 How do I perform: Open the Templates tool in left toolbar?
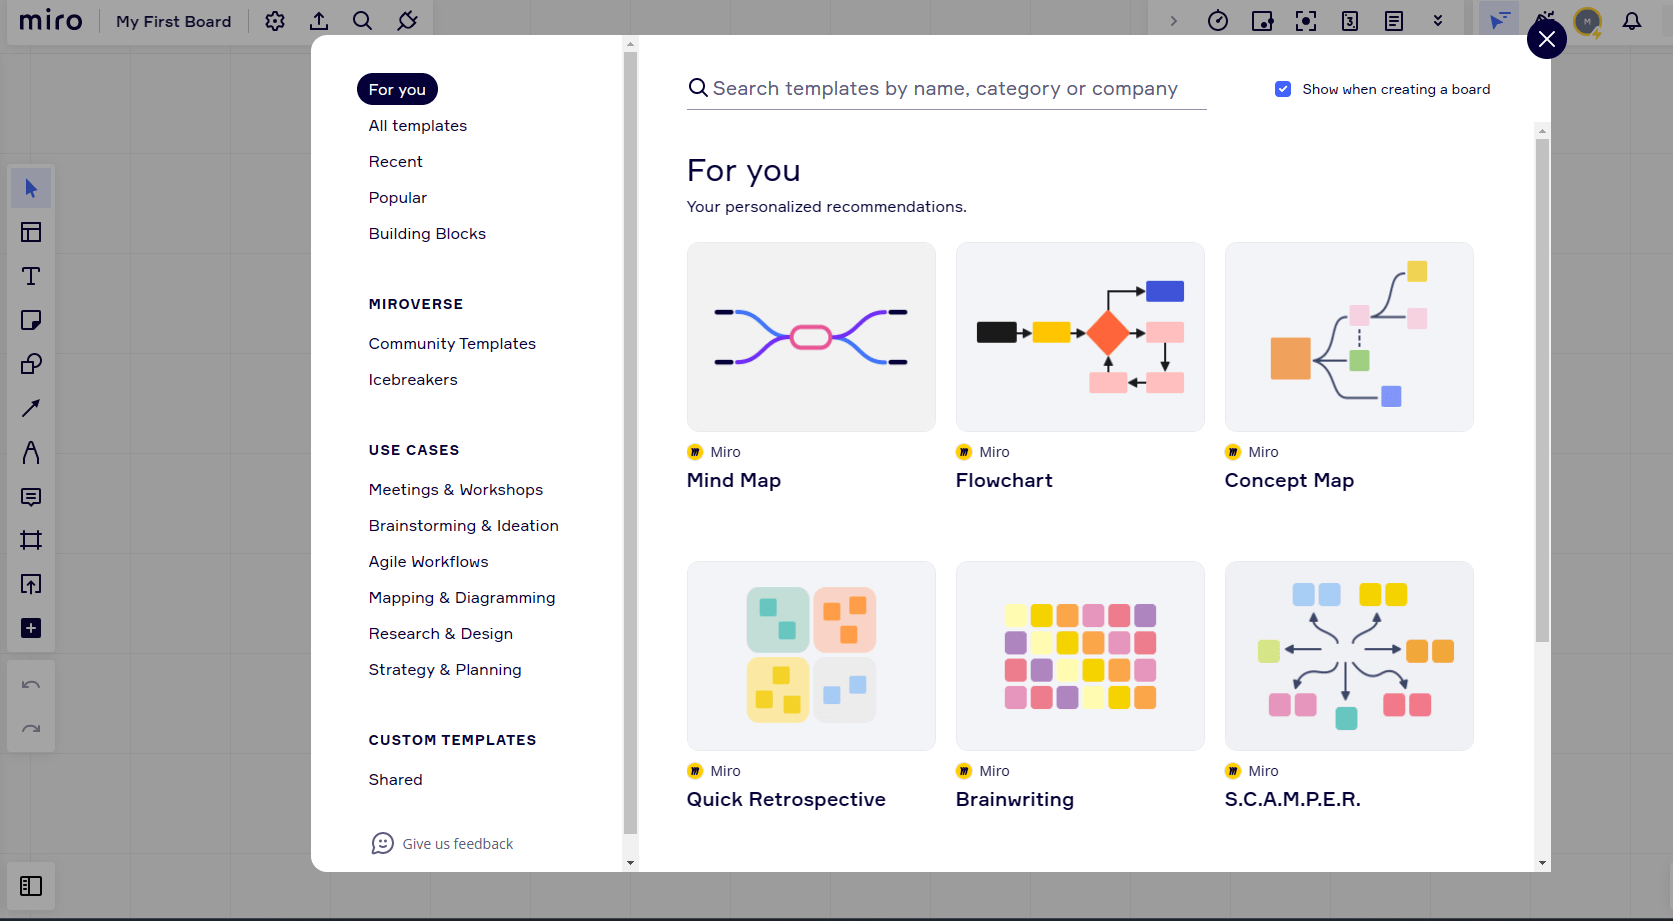pyautogui.click(x=31, y=232)
